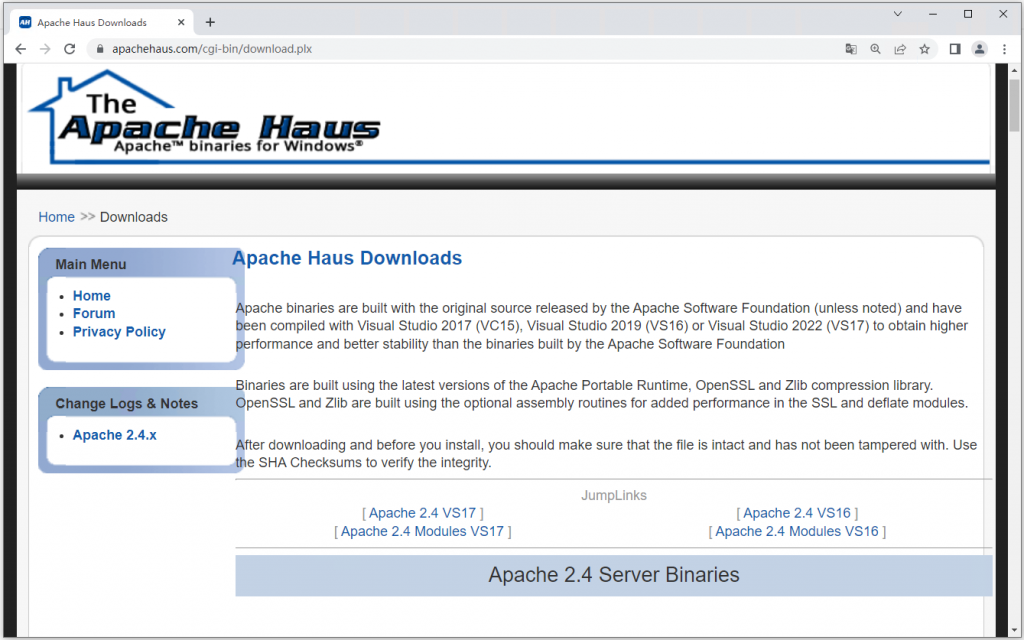1024x640 pixels.
Task: Bookmark this page with the star
Action: tap(925, 49)
